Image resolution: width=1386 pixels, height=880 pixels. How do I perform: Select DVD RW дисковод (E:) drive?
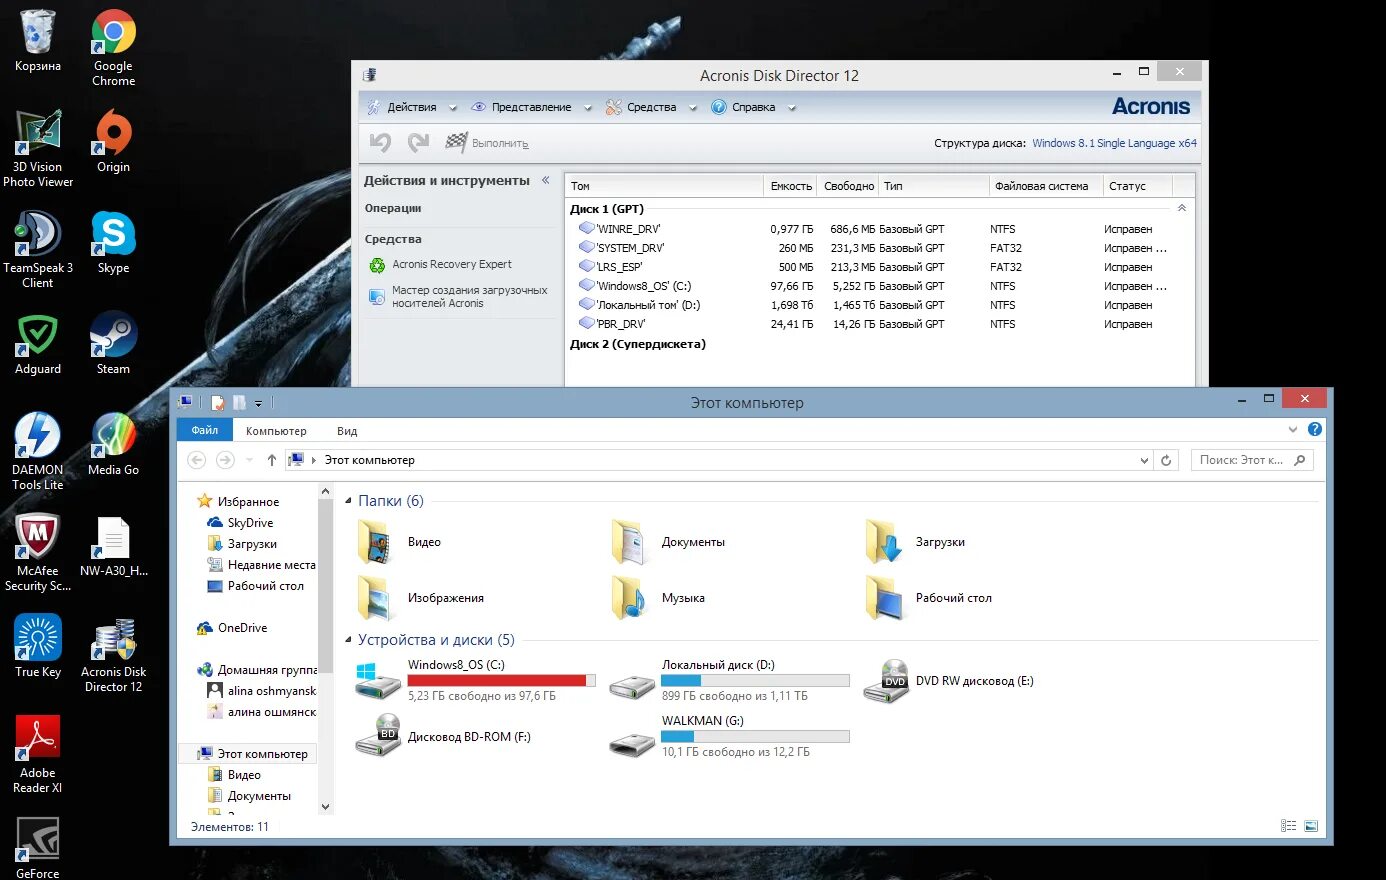tap(949, 681)
